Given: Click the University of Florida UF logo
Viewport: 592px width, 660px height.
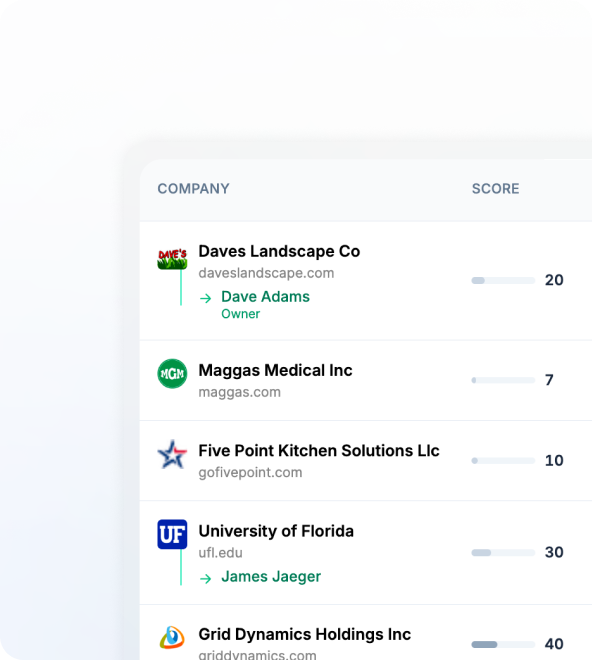Looking at the screenshot, I should point(172,534).
